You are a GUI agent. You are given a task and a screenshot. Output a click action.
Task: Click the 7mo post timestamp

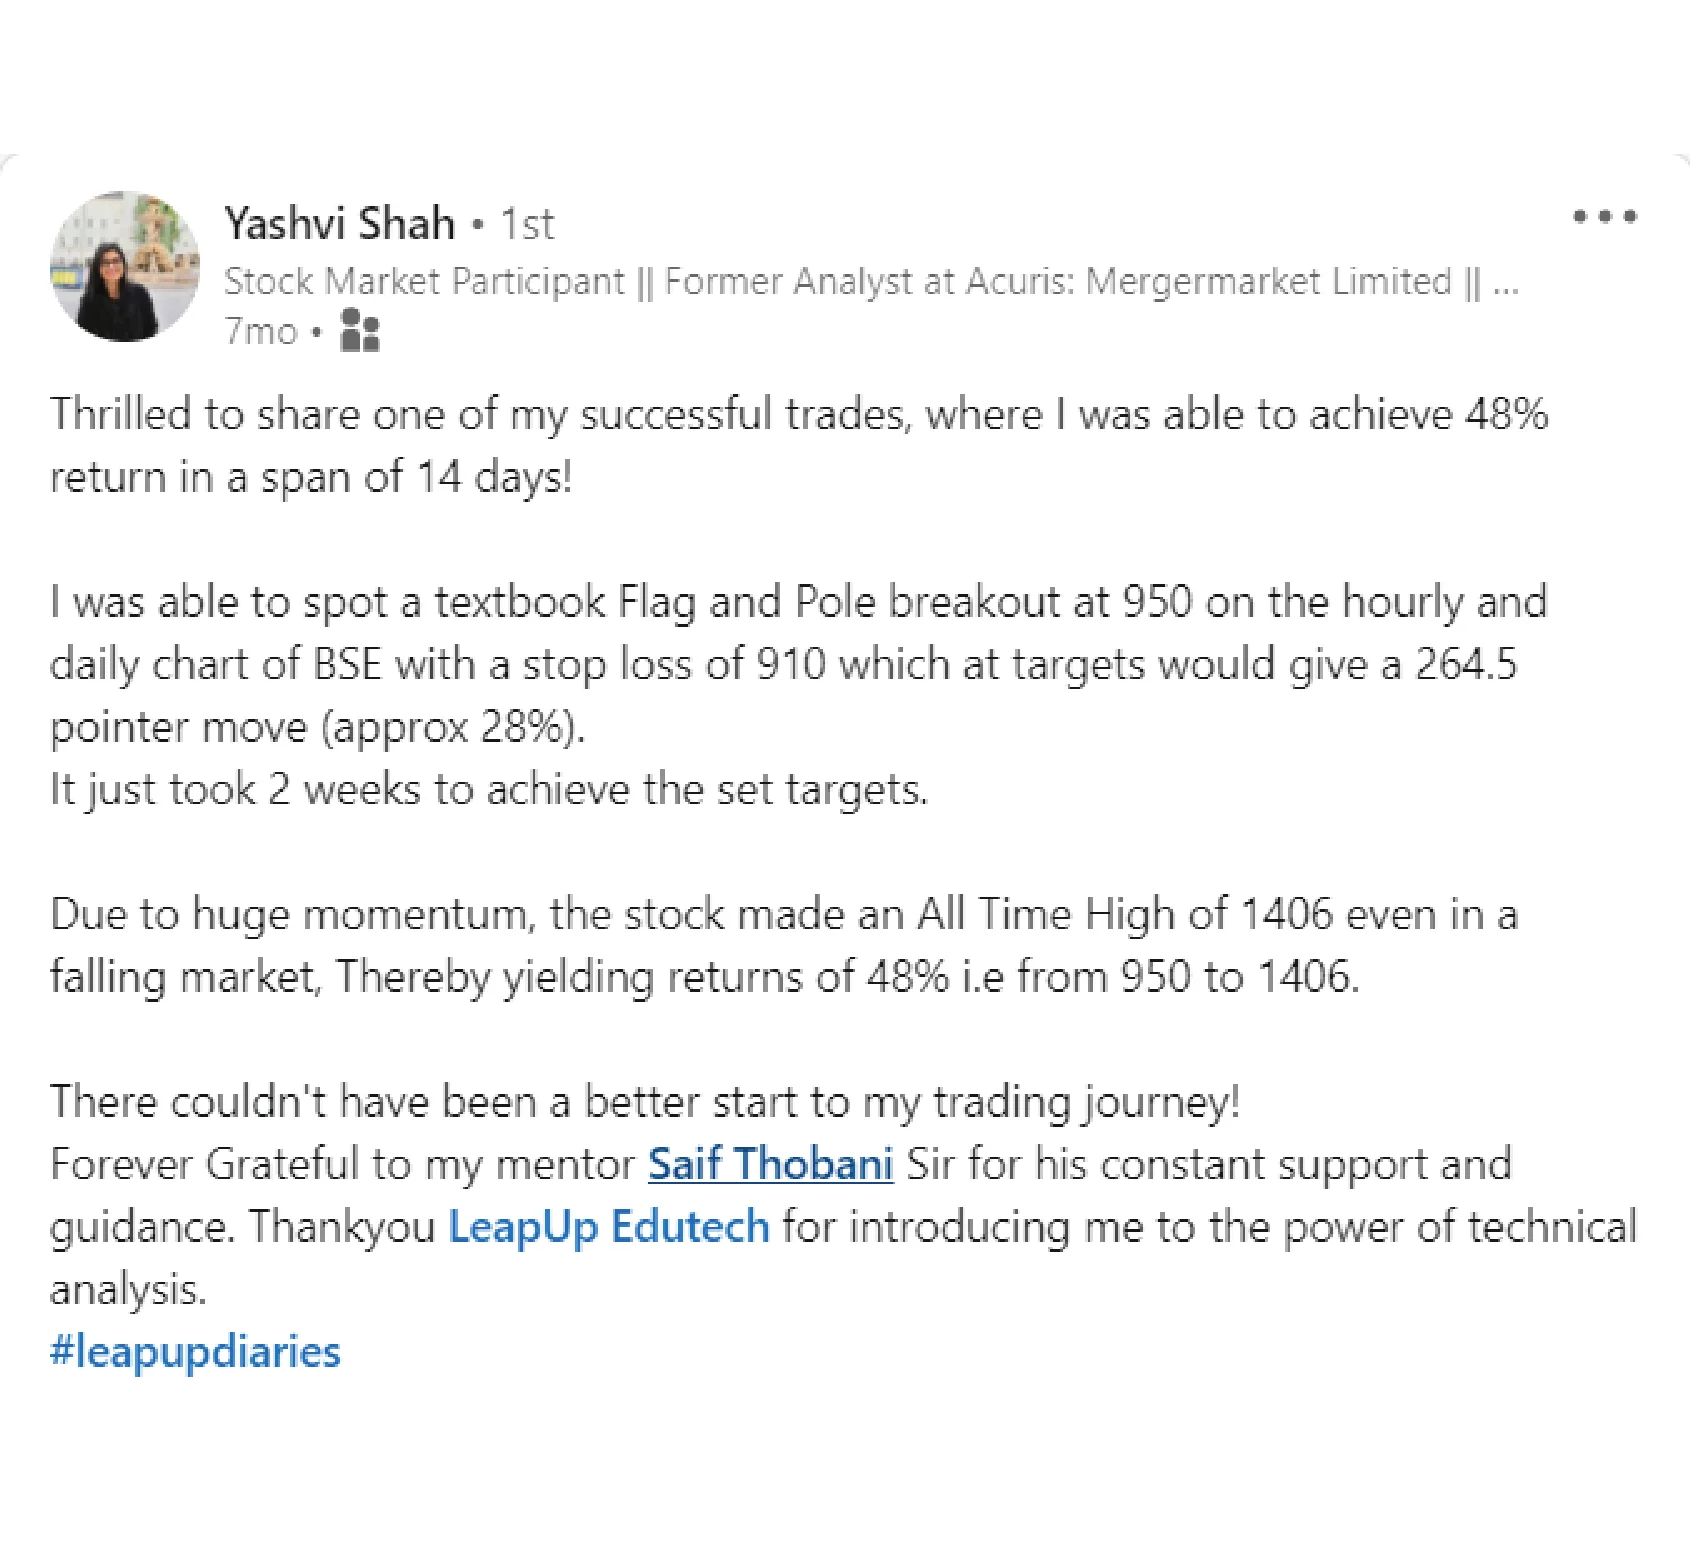[261, 331]
